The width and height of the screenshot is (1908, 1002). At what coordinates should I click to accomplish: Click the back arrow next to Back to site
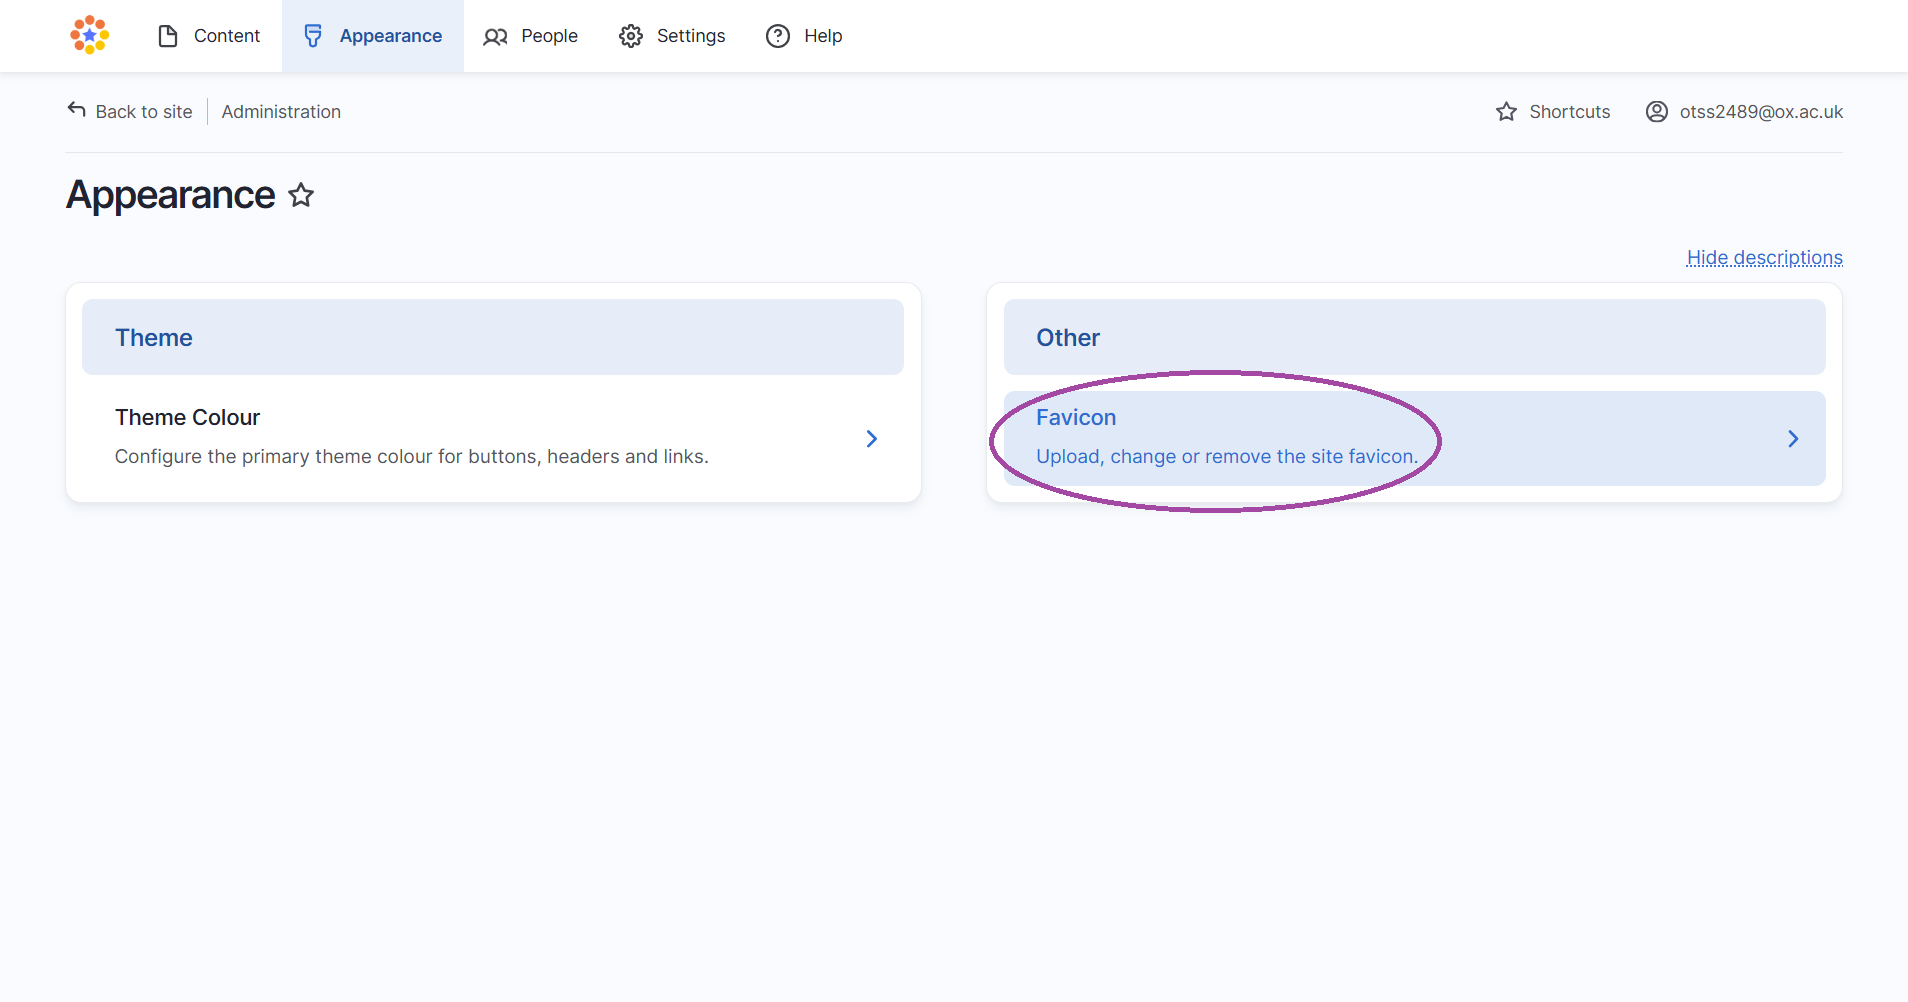pos(76,109)
